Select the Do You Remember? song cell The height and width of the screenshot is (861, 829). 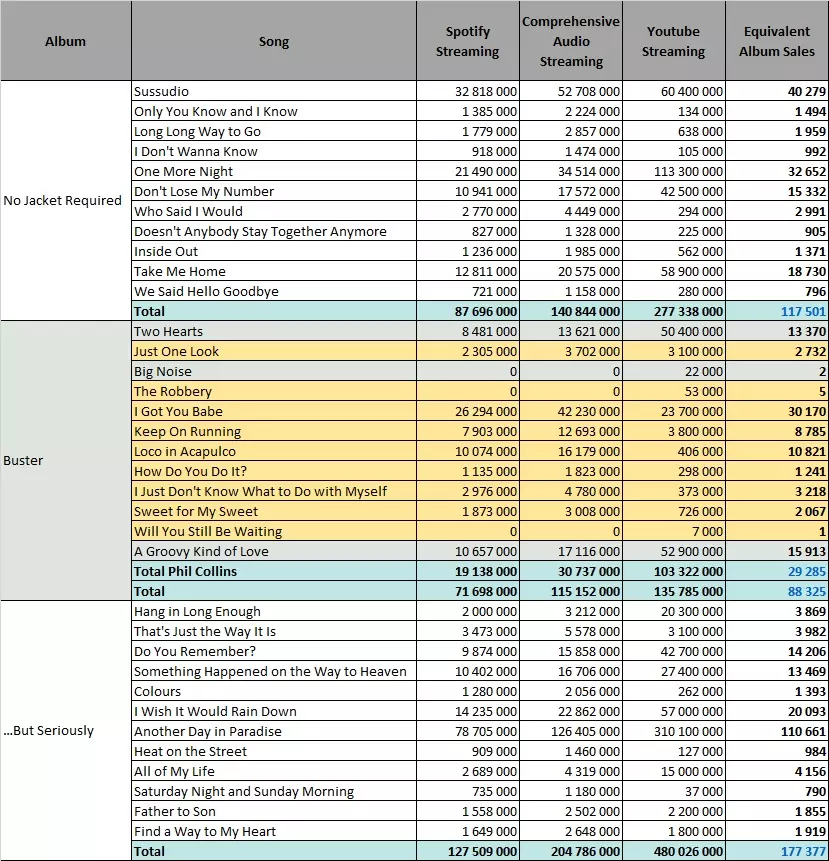click(274, 652)
